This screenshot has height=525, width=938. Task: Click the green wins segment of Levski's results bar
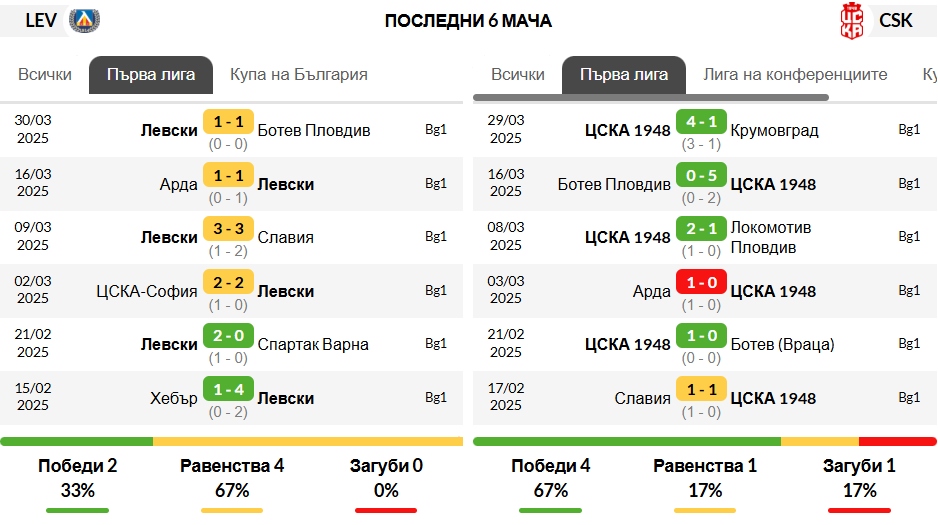(x=77, y=441)
